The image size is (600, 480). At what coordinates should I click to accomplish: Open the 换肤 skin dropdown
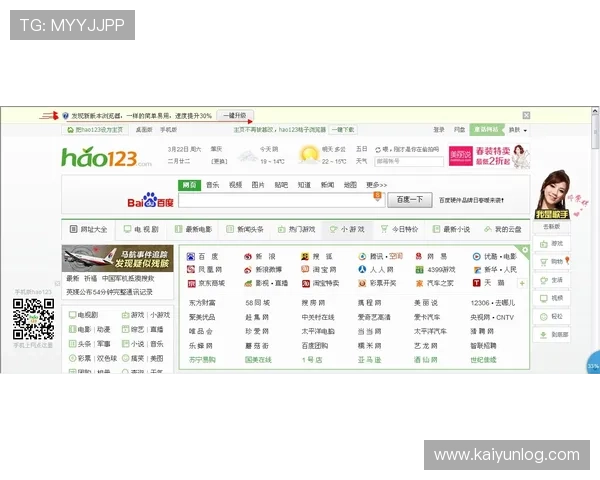[517, 130]
